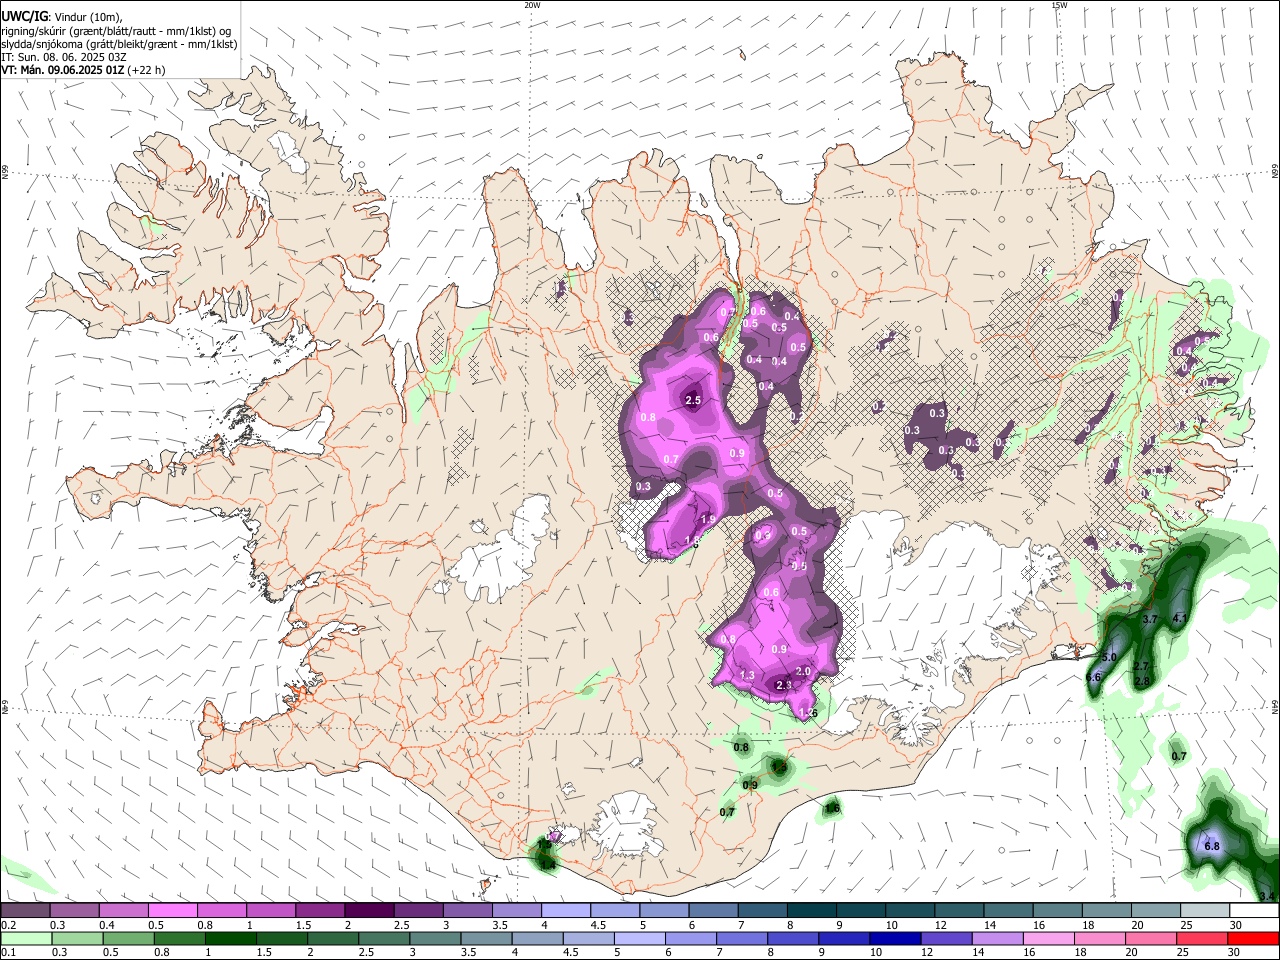
Task: Click the bright pink 0.5–0.8 snow legend swatch
Action: (x=172, y=910)
